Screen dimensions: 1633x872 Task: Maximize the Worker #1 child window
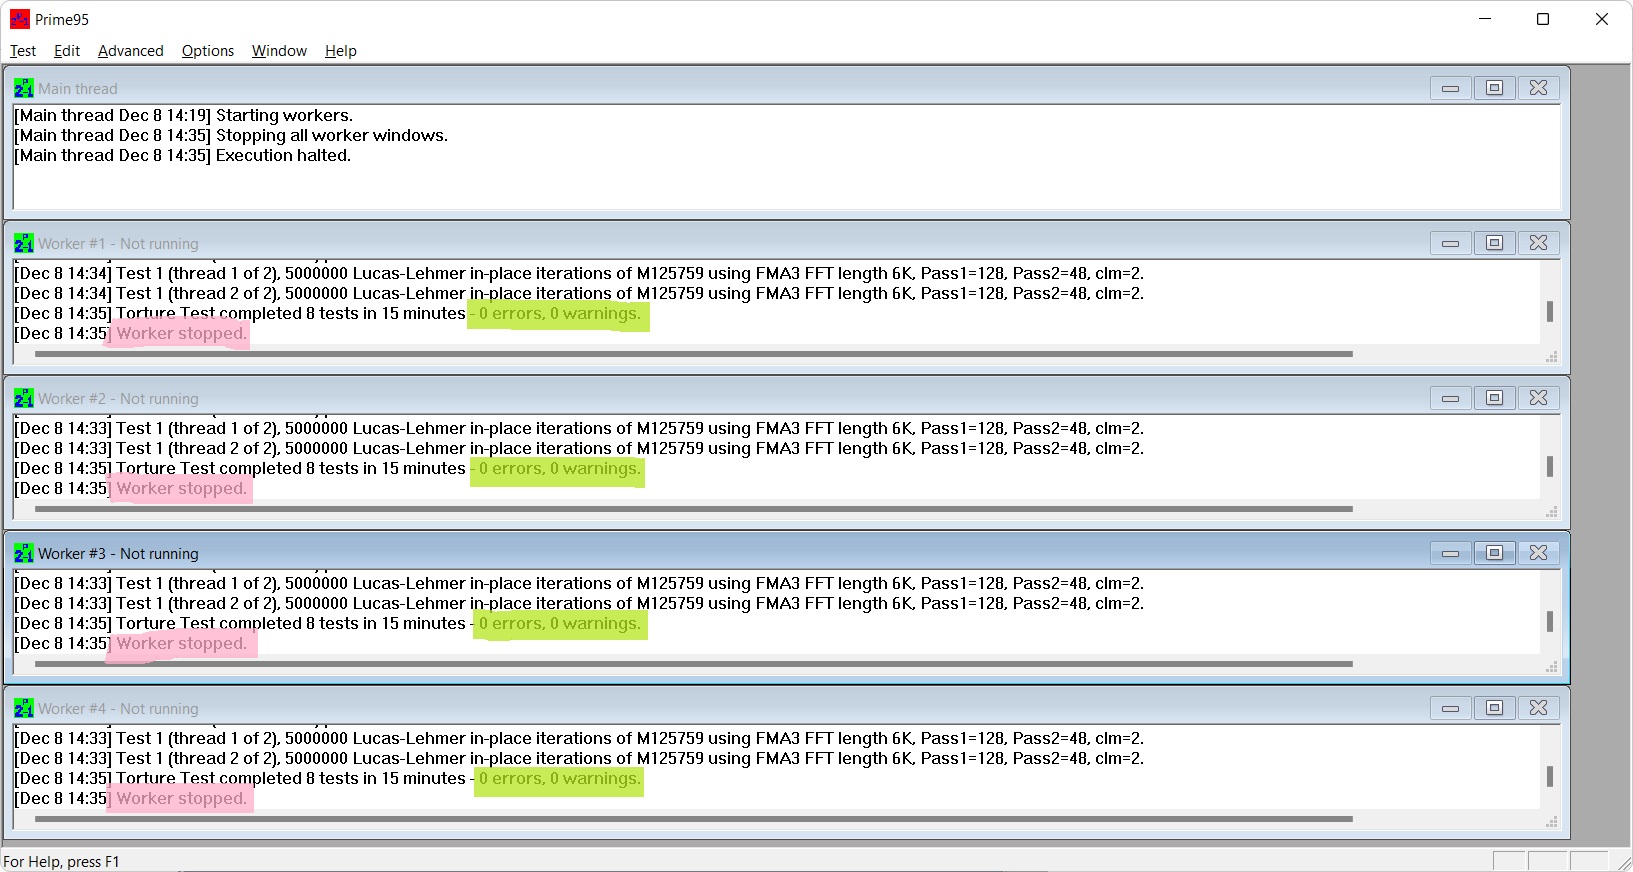[1494, 243]
